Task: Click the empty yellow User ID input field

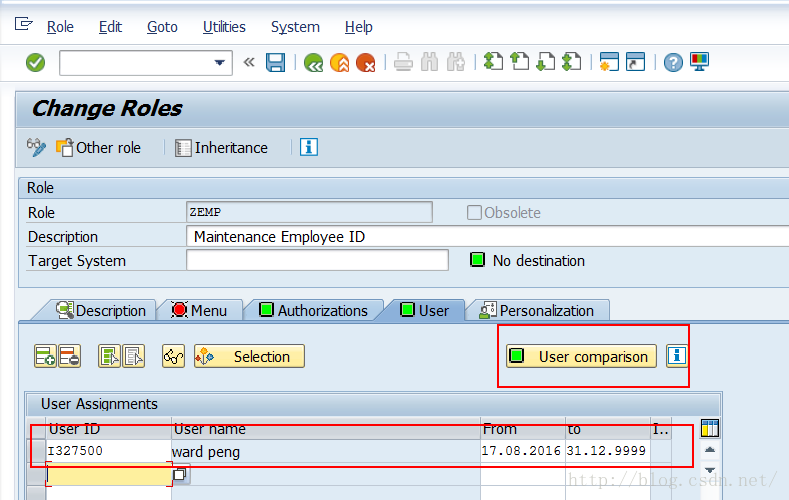Action: (109, 474)
